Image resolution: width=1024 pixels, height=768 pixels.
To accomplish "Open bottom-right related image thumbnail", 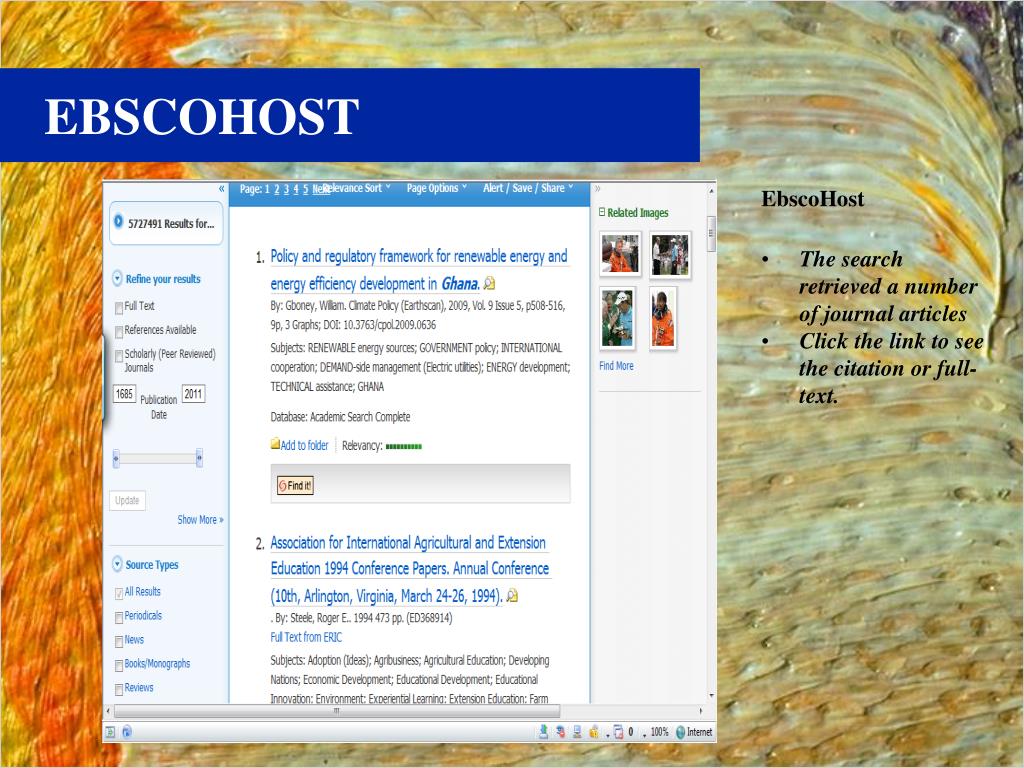I will coord(663,318).
